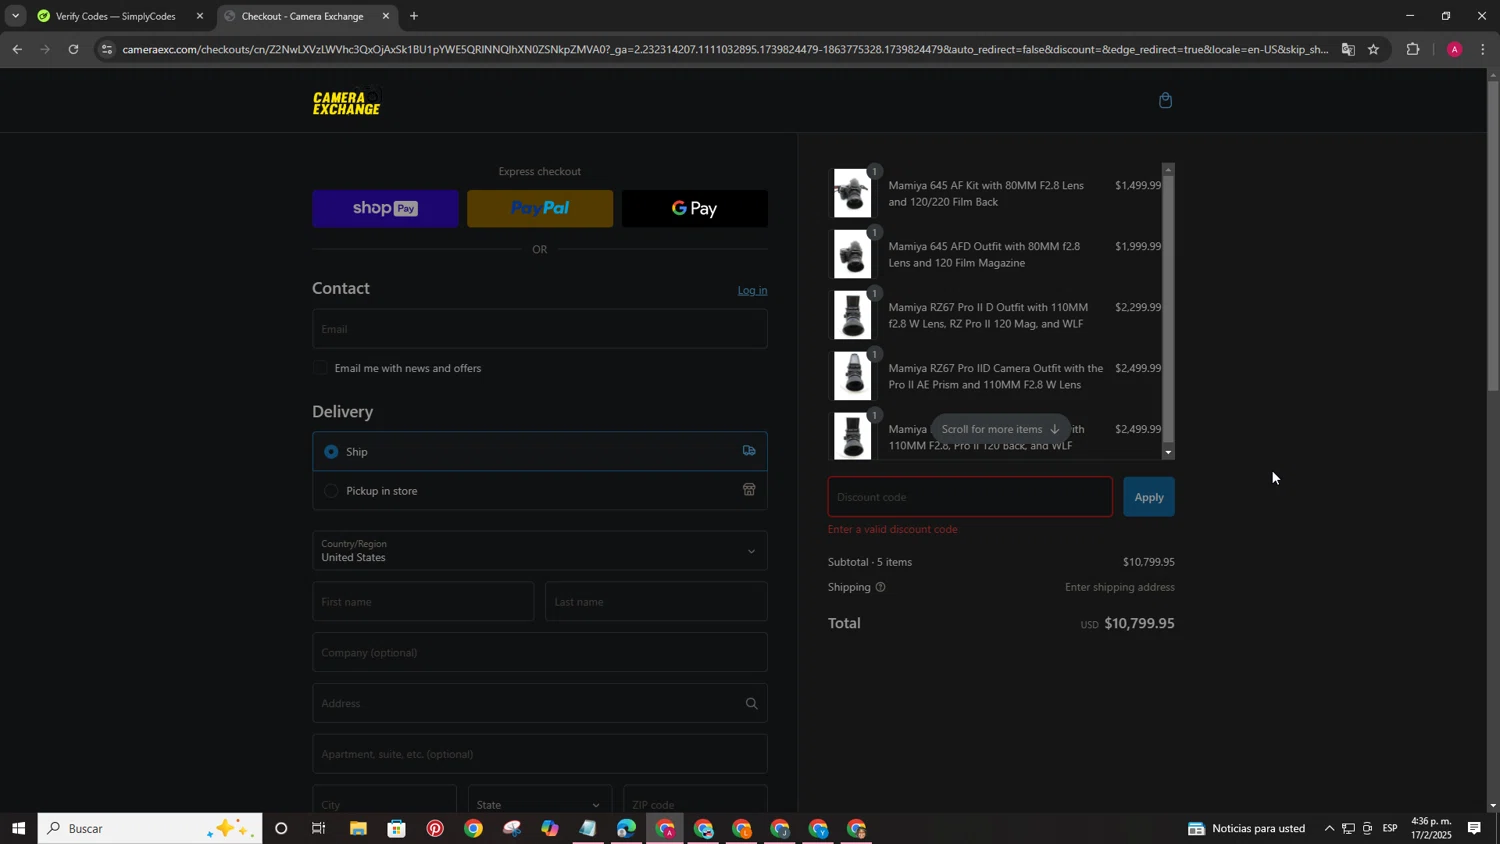Open Windows Start menu

pyautogui.click(x=18, y=829)
